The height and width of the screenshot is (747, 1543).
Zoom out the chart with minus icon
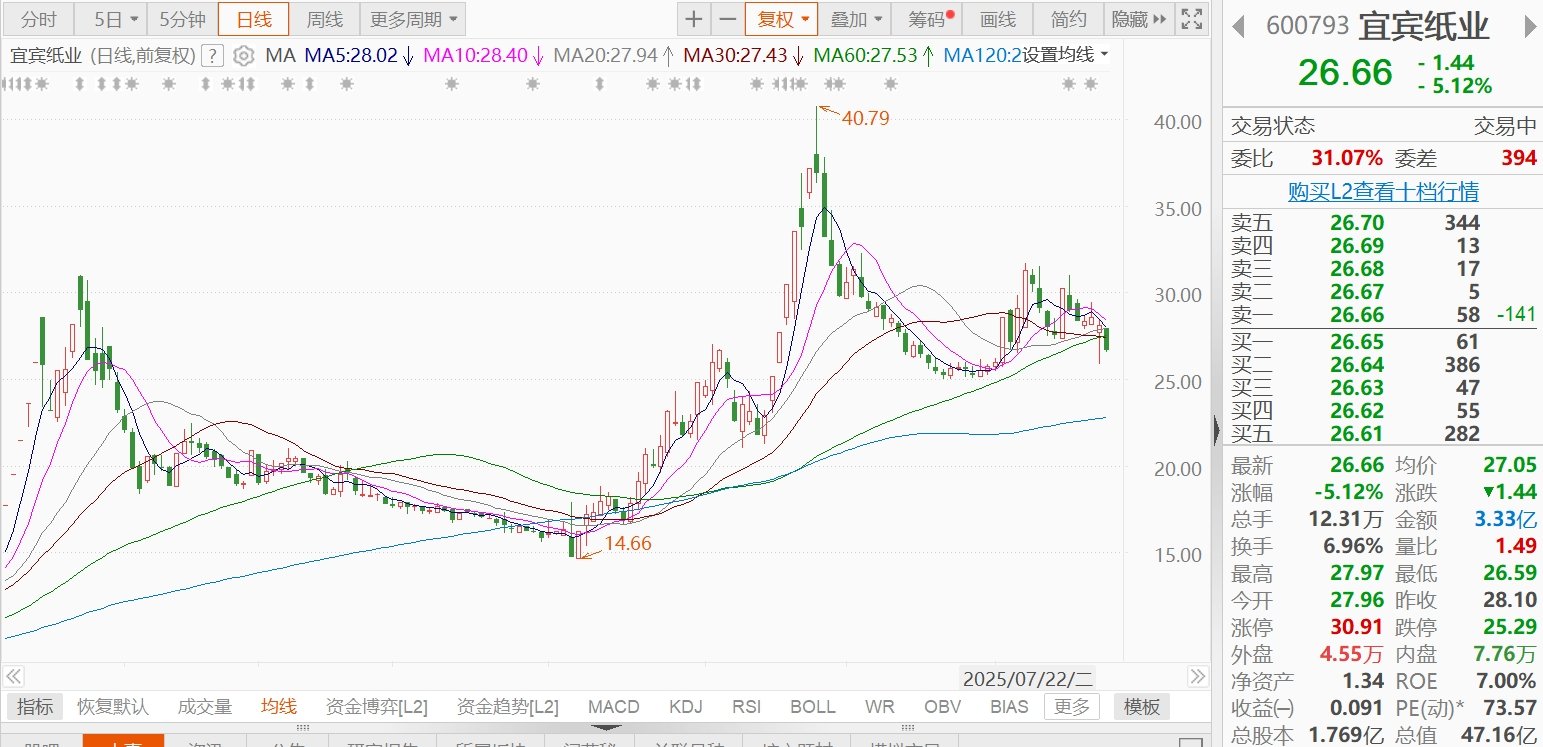coord(727,19)
